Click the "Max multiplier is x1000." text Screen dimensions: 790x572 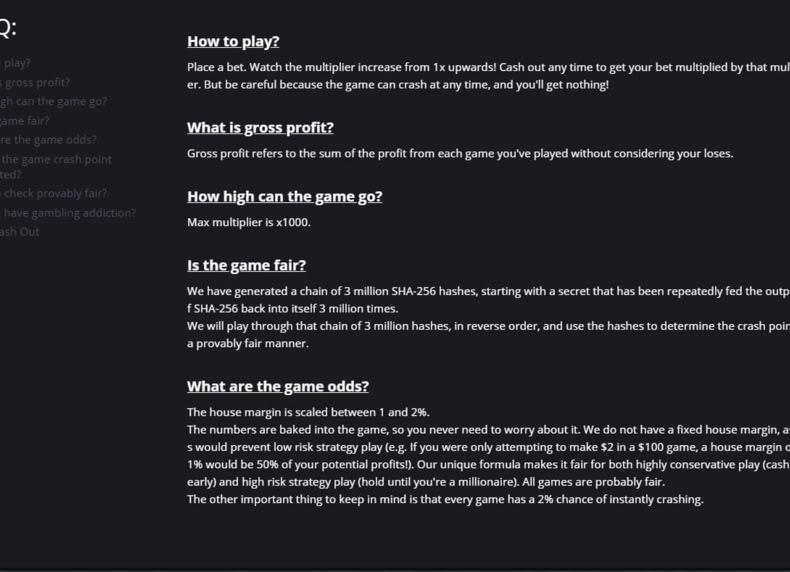coord(248,222)
